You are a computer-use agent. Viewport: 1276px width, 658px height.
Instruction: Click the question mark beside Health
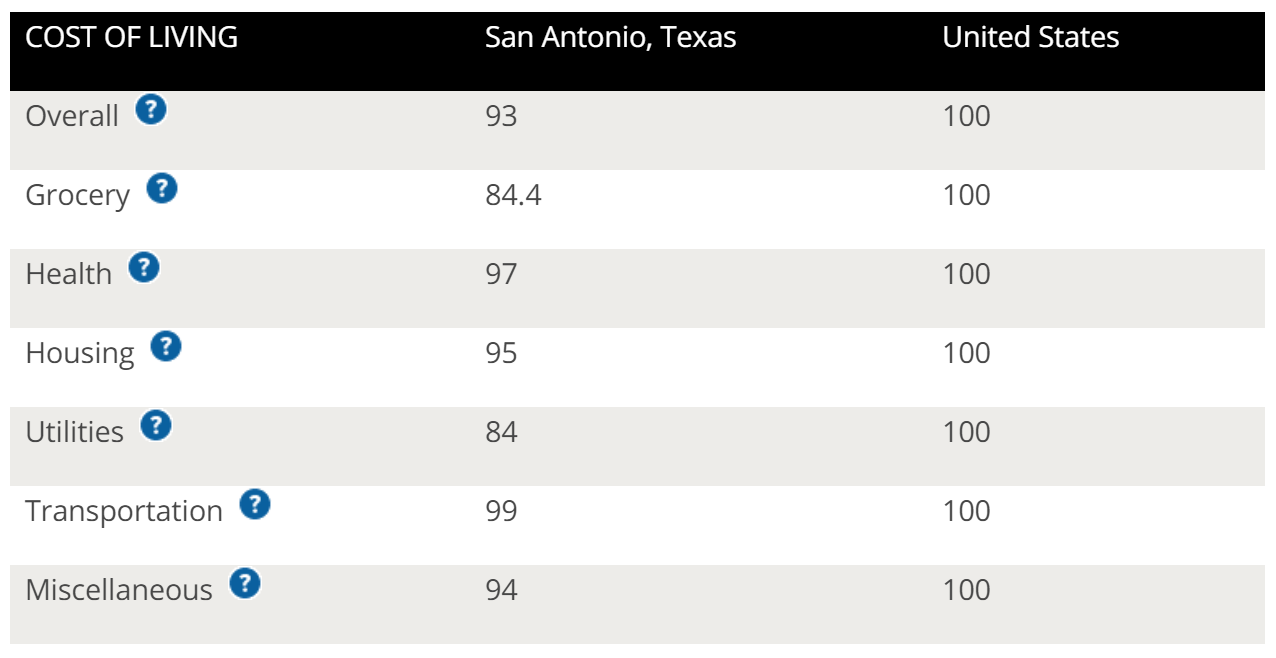(144, 267)
